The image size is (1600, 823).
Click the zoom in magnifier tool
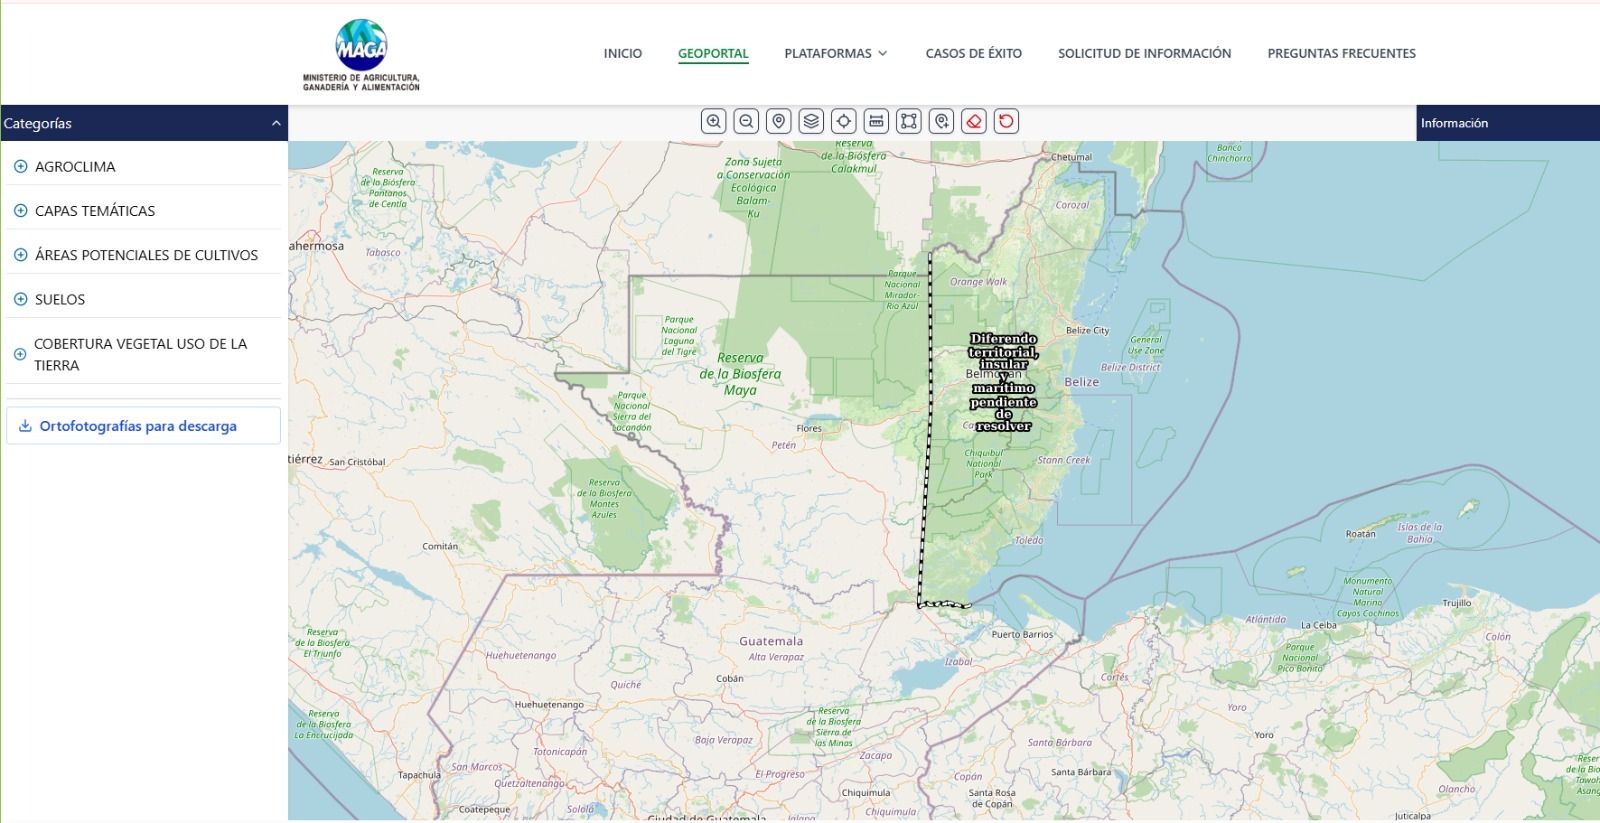click(713, 122)
